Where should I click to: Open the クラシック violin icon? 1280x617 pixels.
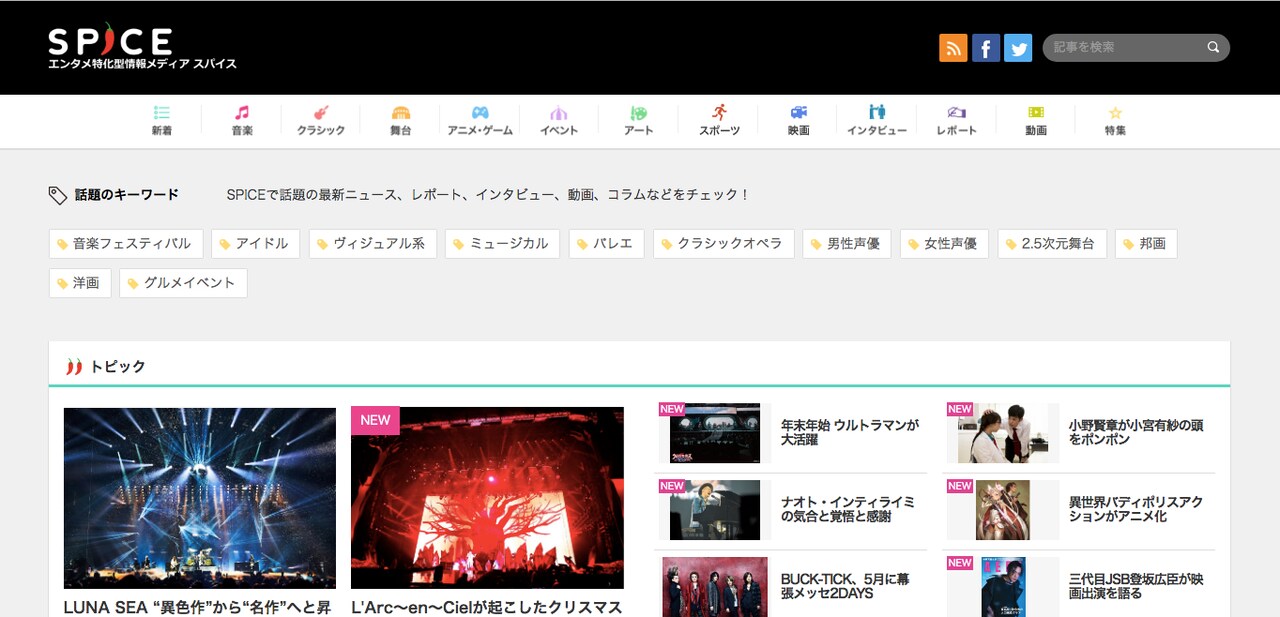(321, 113)
